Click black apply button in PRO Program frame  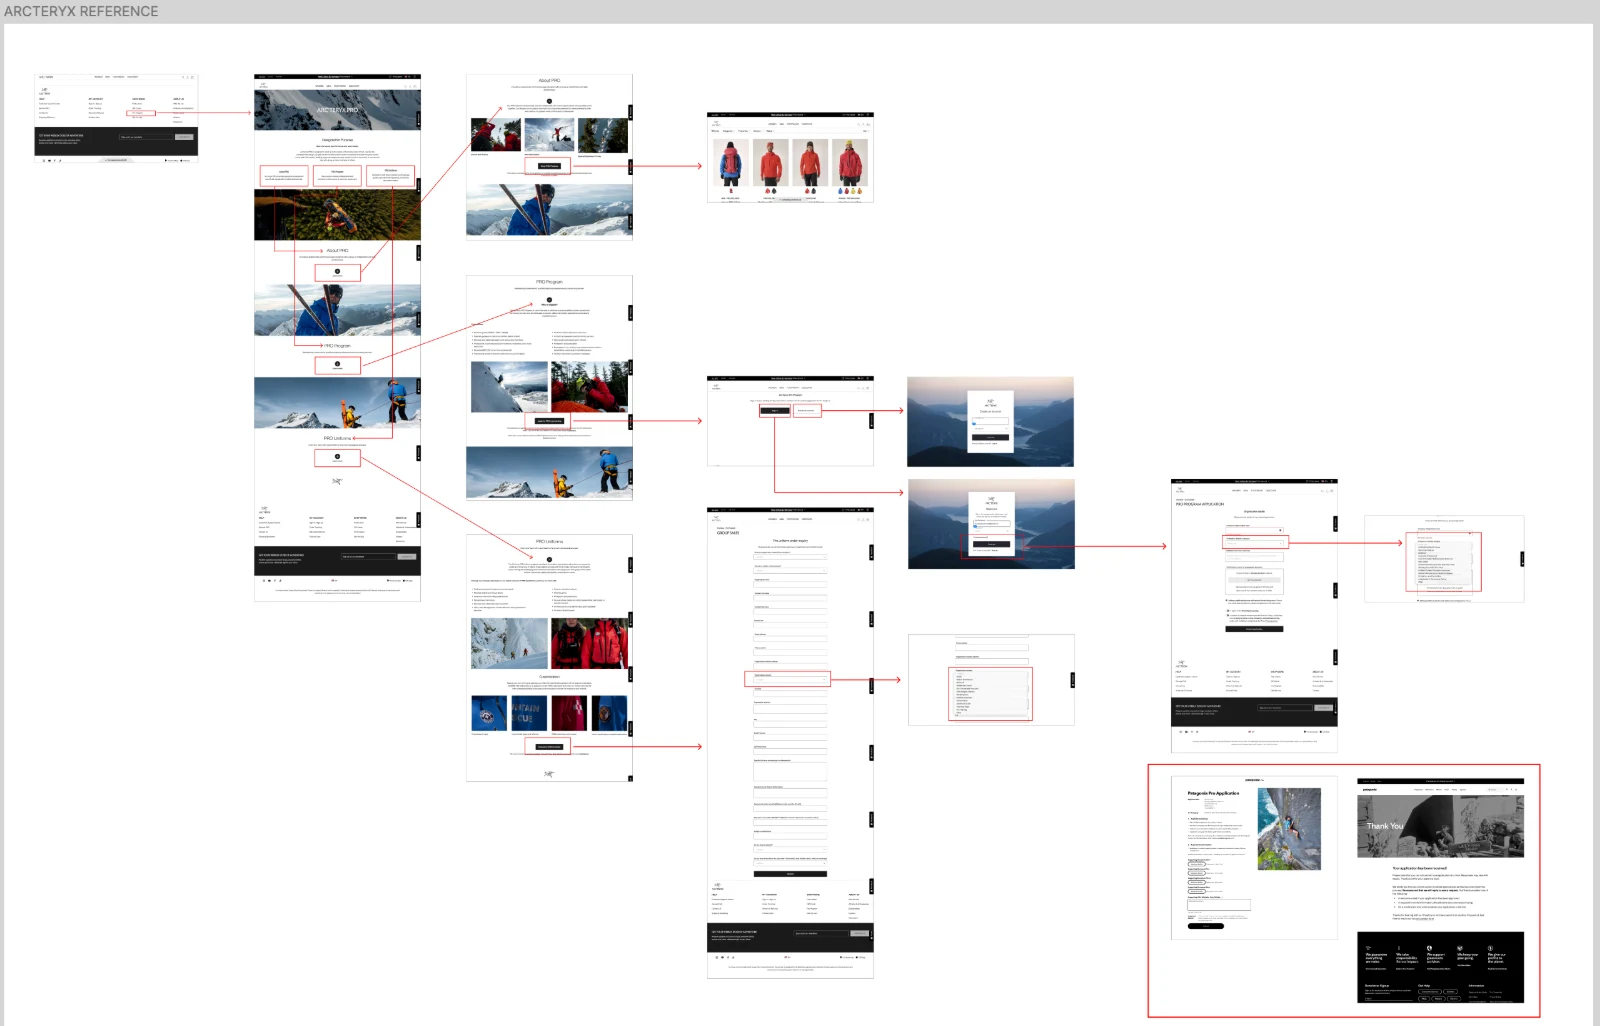pos(549,421)
